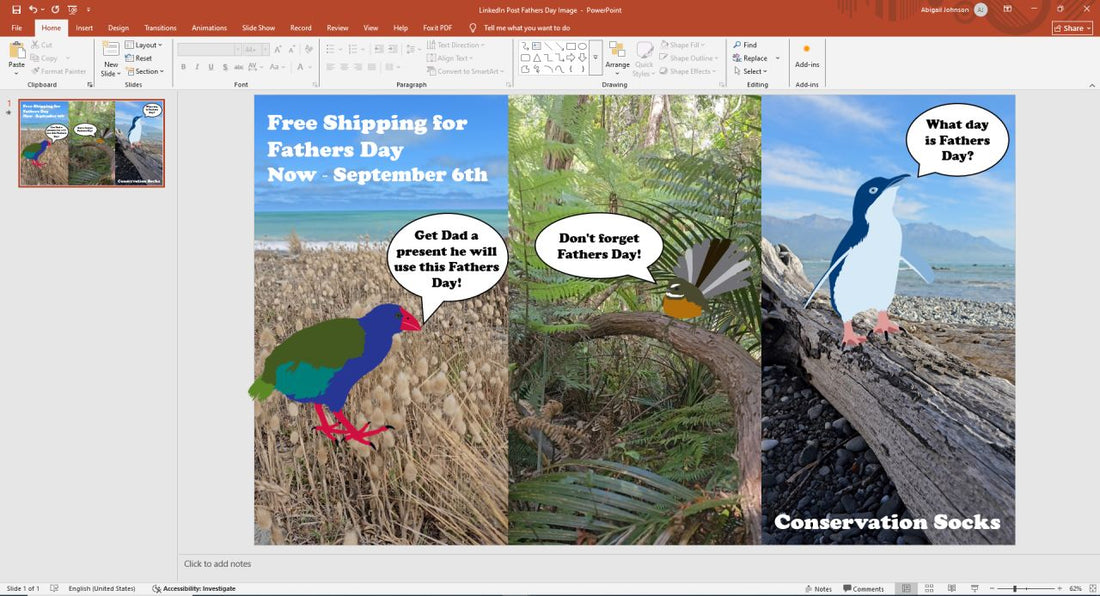1100x596 pixels.
Task: Open the font name combo box
Action: pyautogui.click(x=209, y=49)
